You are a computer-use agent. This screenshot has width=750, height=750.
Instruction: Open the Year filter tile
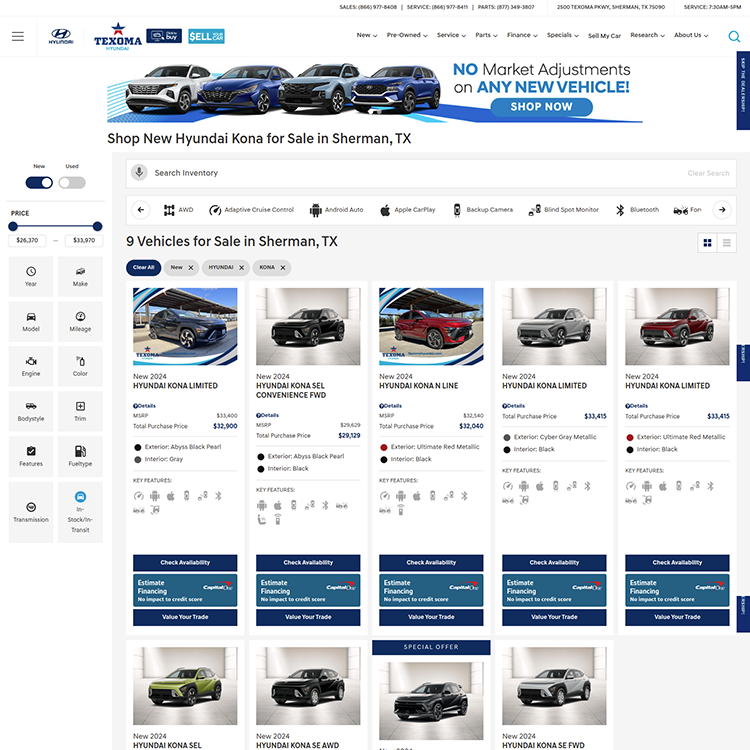coord(31,276)
